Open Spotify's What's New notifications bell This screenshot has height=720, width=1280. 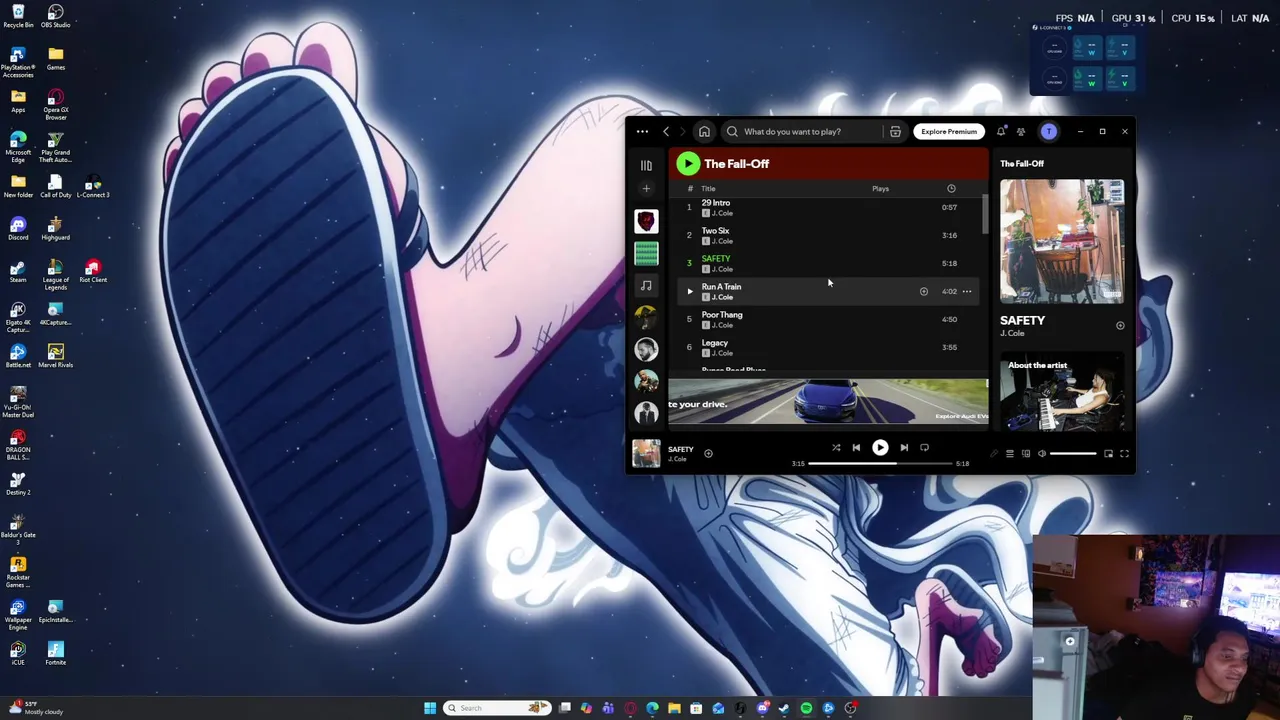point(1001,131)
